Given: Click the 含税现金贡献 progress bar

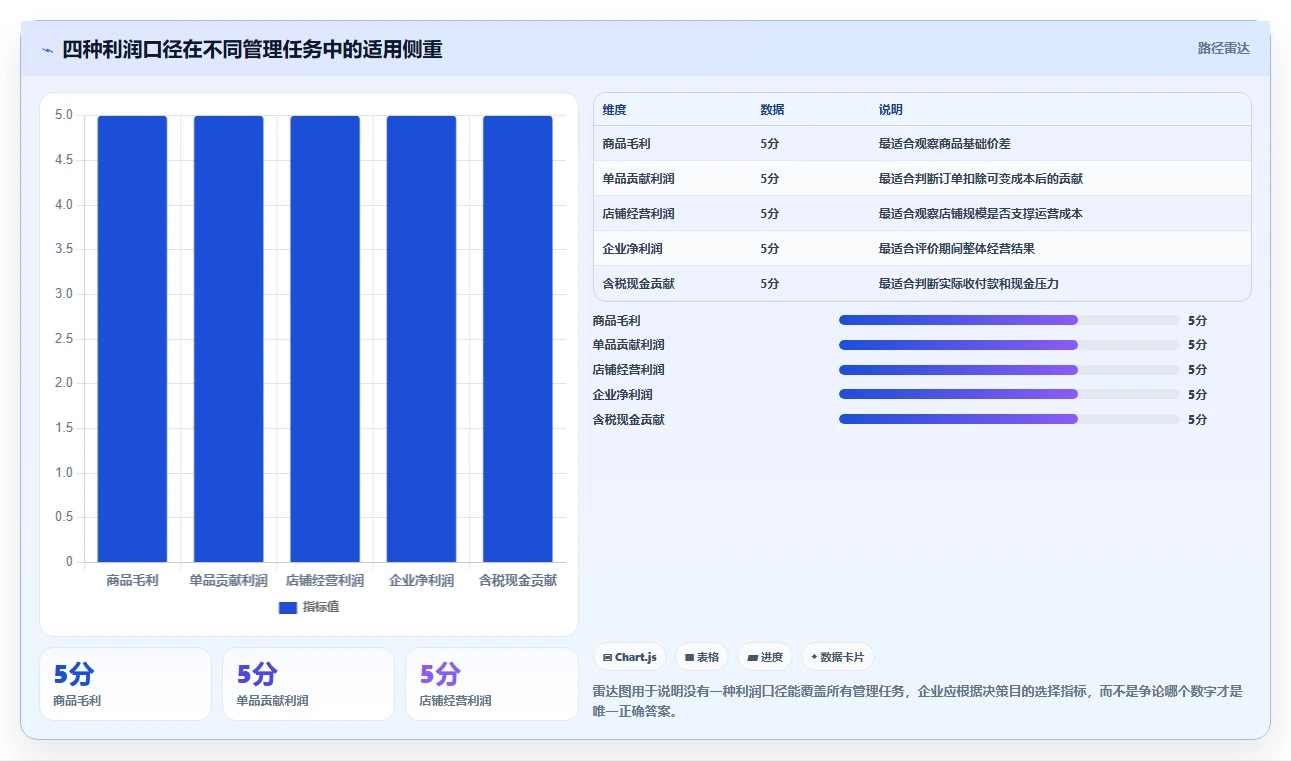Looking at the screenshot, I should (1009, 419).
